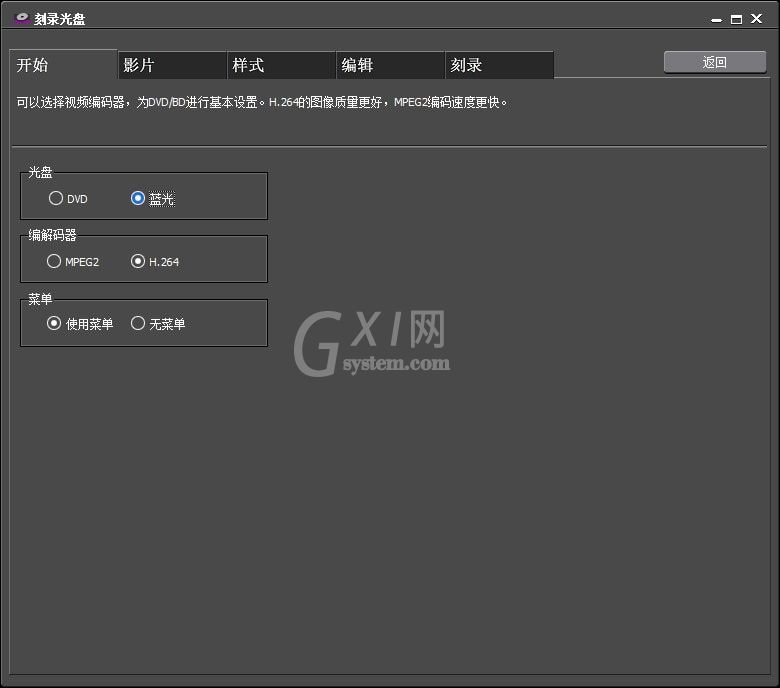Click the 光盘 group label

(40, 172)
